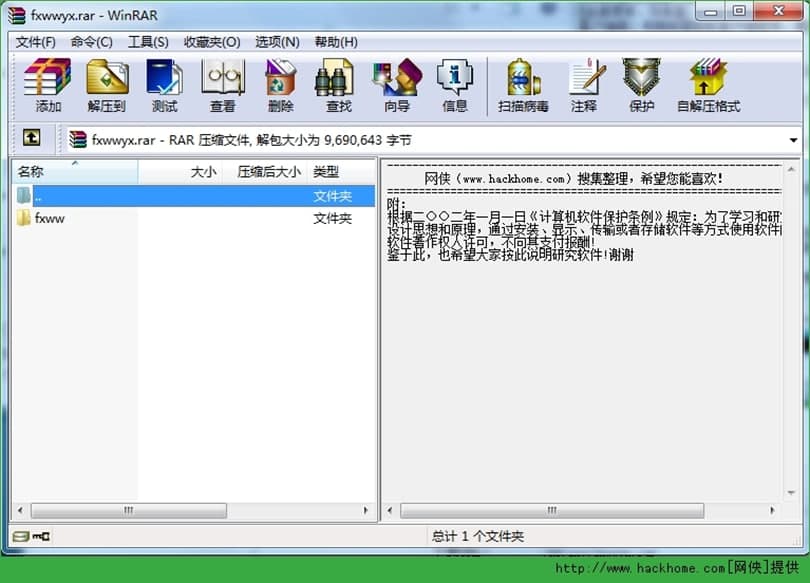This screenshot has width=810, height=583.
Task: Click the 解压到 (Extract To) icon
Action: (x=105, y=84)
